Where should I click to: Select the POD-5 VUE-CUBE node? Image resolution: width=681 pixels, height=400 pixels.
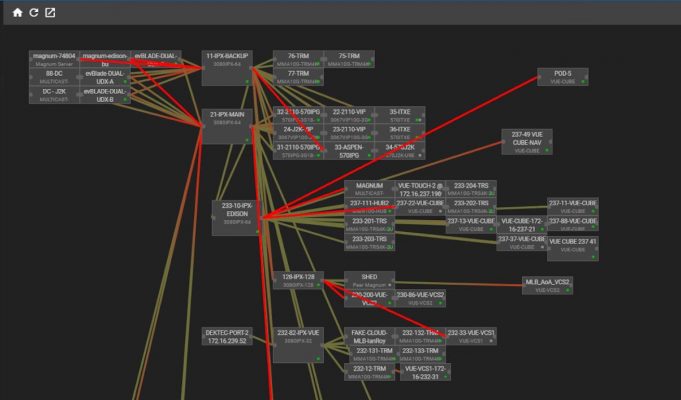563,77
